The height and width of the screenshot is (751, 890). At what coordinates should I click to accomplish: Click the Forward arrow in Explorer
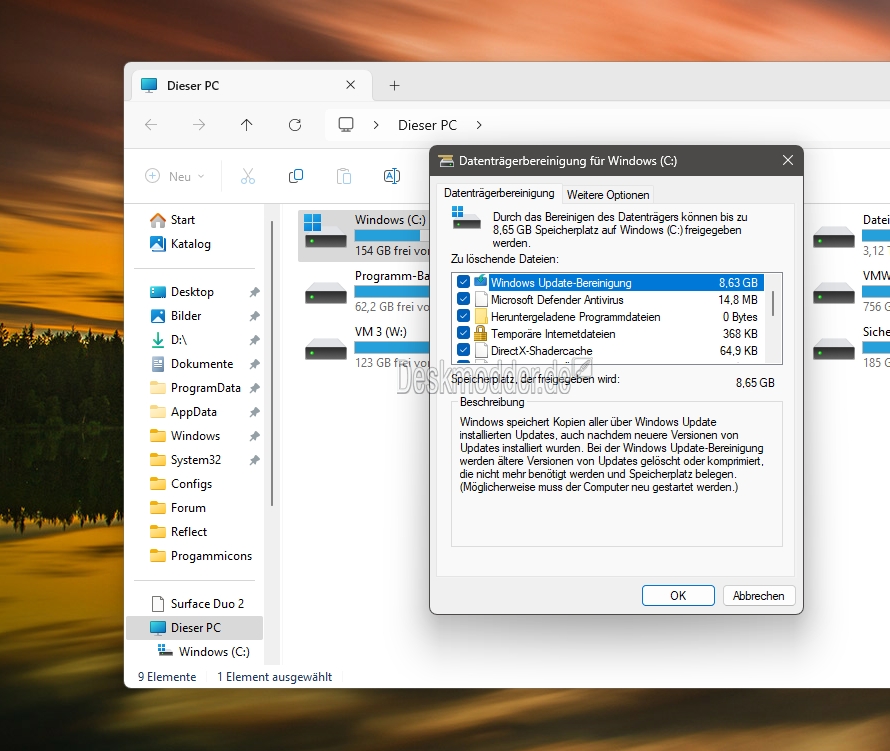[x=199, y=125]
